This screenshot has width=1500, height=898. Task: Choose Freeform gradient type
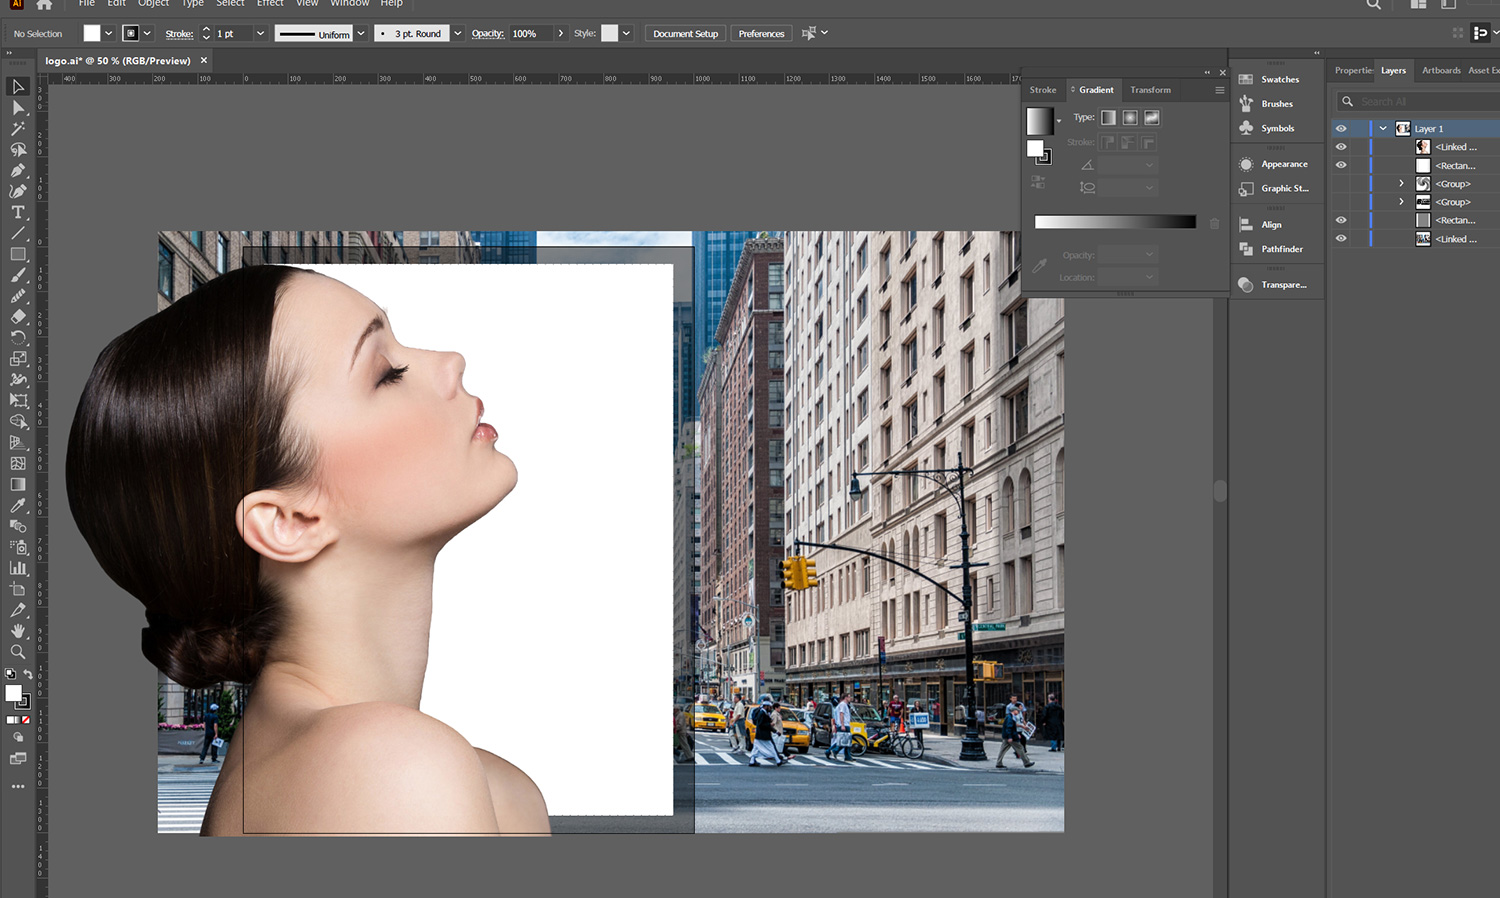pyautogui.click(x=1152, y=117)
